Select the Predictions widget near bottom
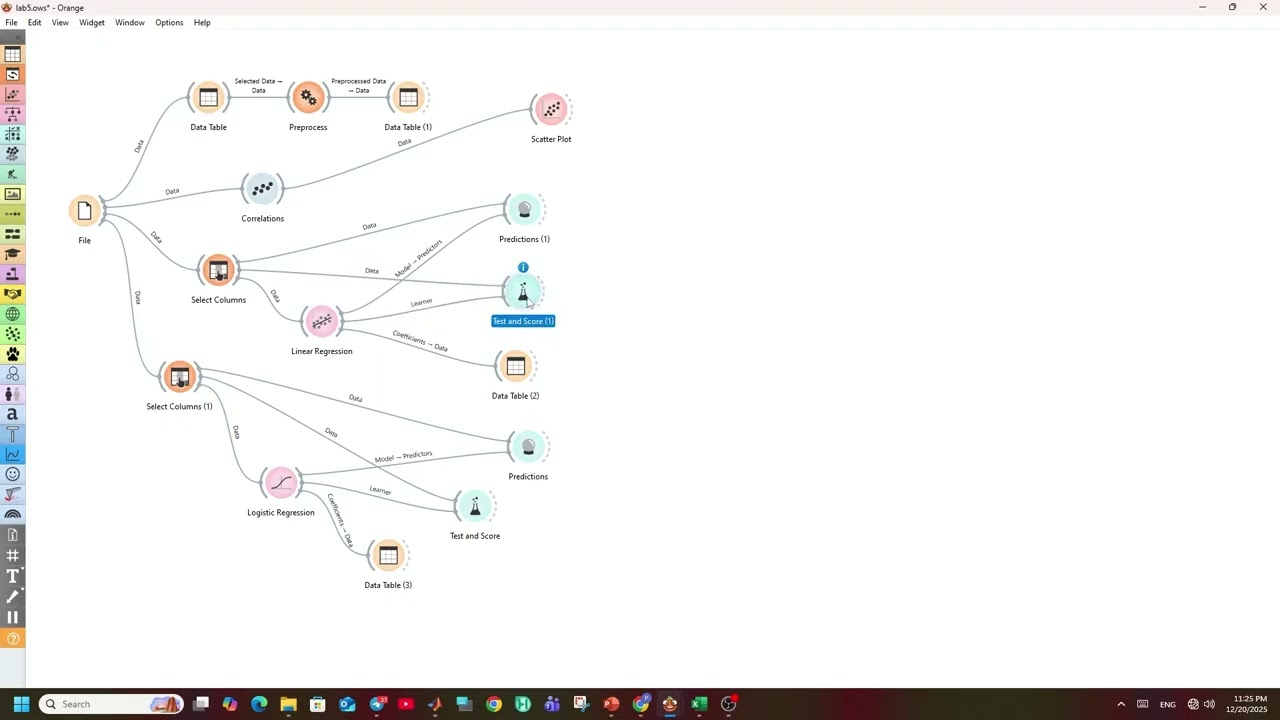The image size is (1280, 720). coord(528,447)
